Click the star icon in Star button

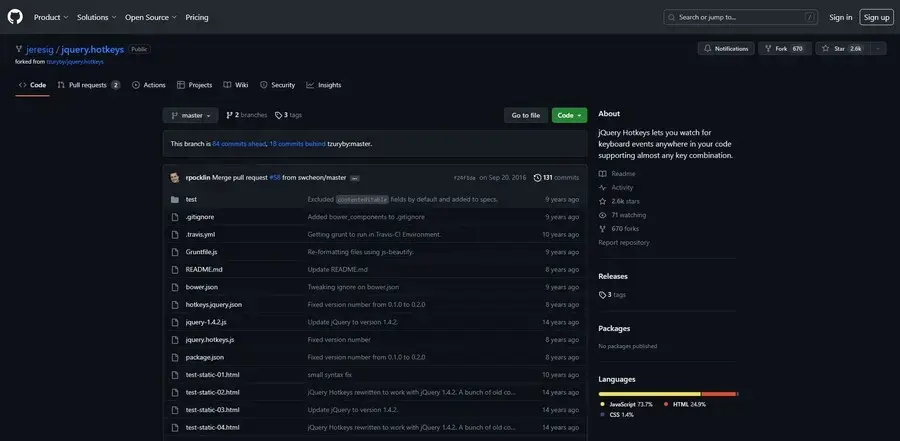point(825,49)
